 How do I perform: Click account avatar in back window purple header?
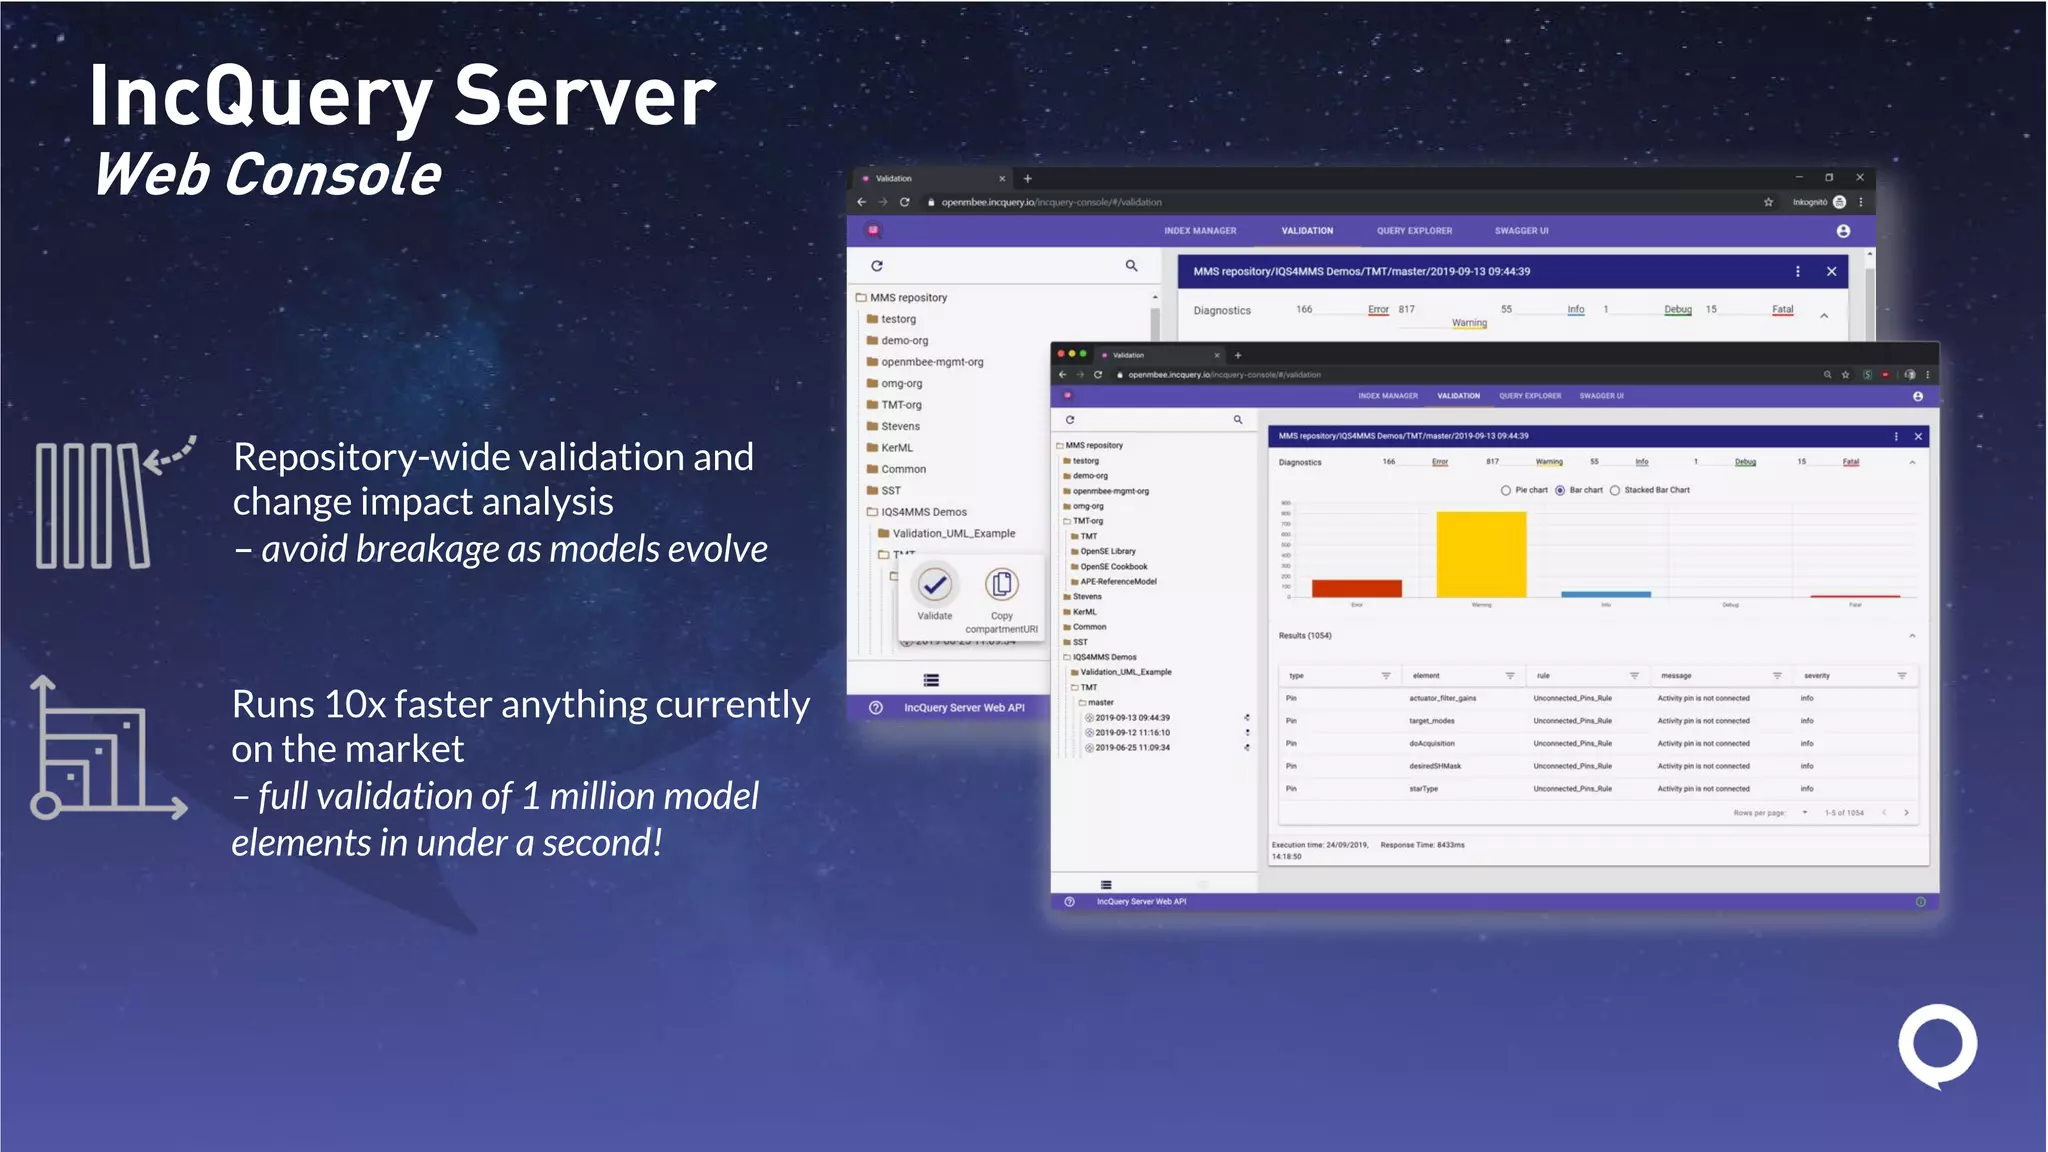point(1843,231)
